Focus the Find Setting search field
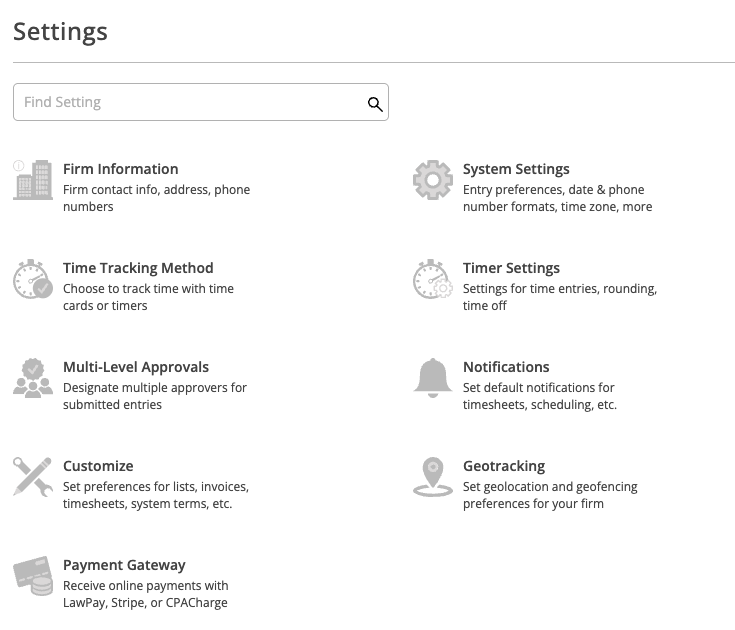Image resolution: width=735 pixels, height=630 pixels. [x=201, y=102]
